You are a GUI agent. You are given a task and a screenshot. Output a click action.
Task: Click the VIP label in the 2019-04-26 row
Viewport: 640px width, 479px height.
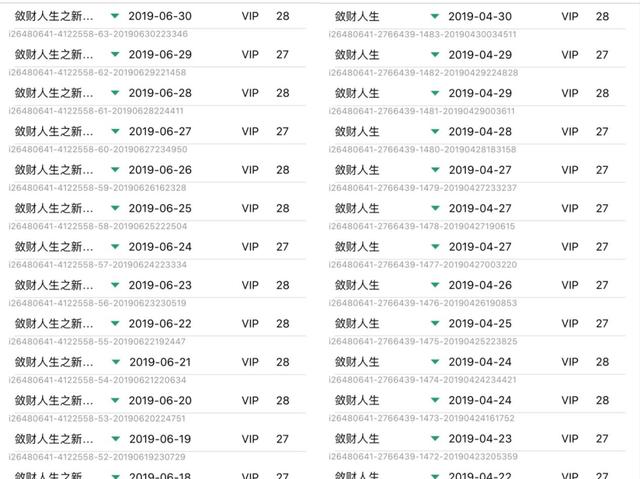tap(570, 286)
